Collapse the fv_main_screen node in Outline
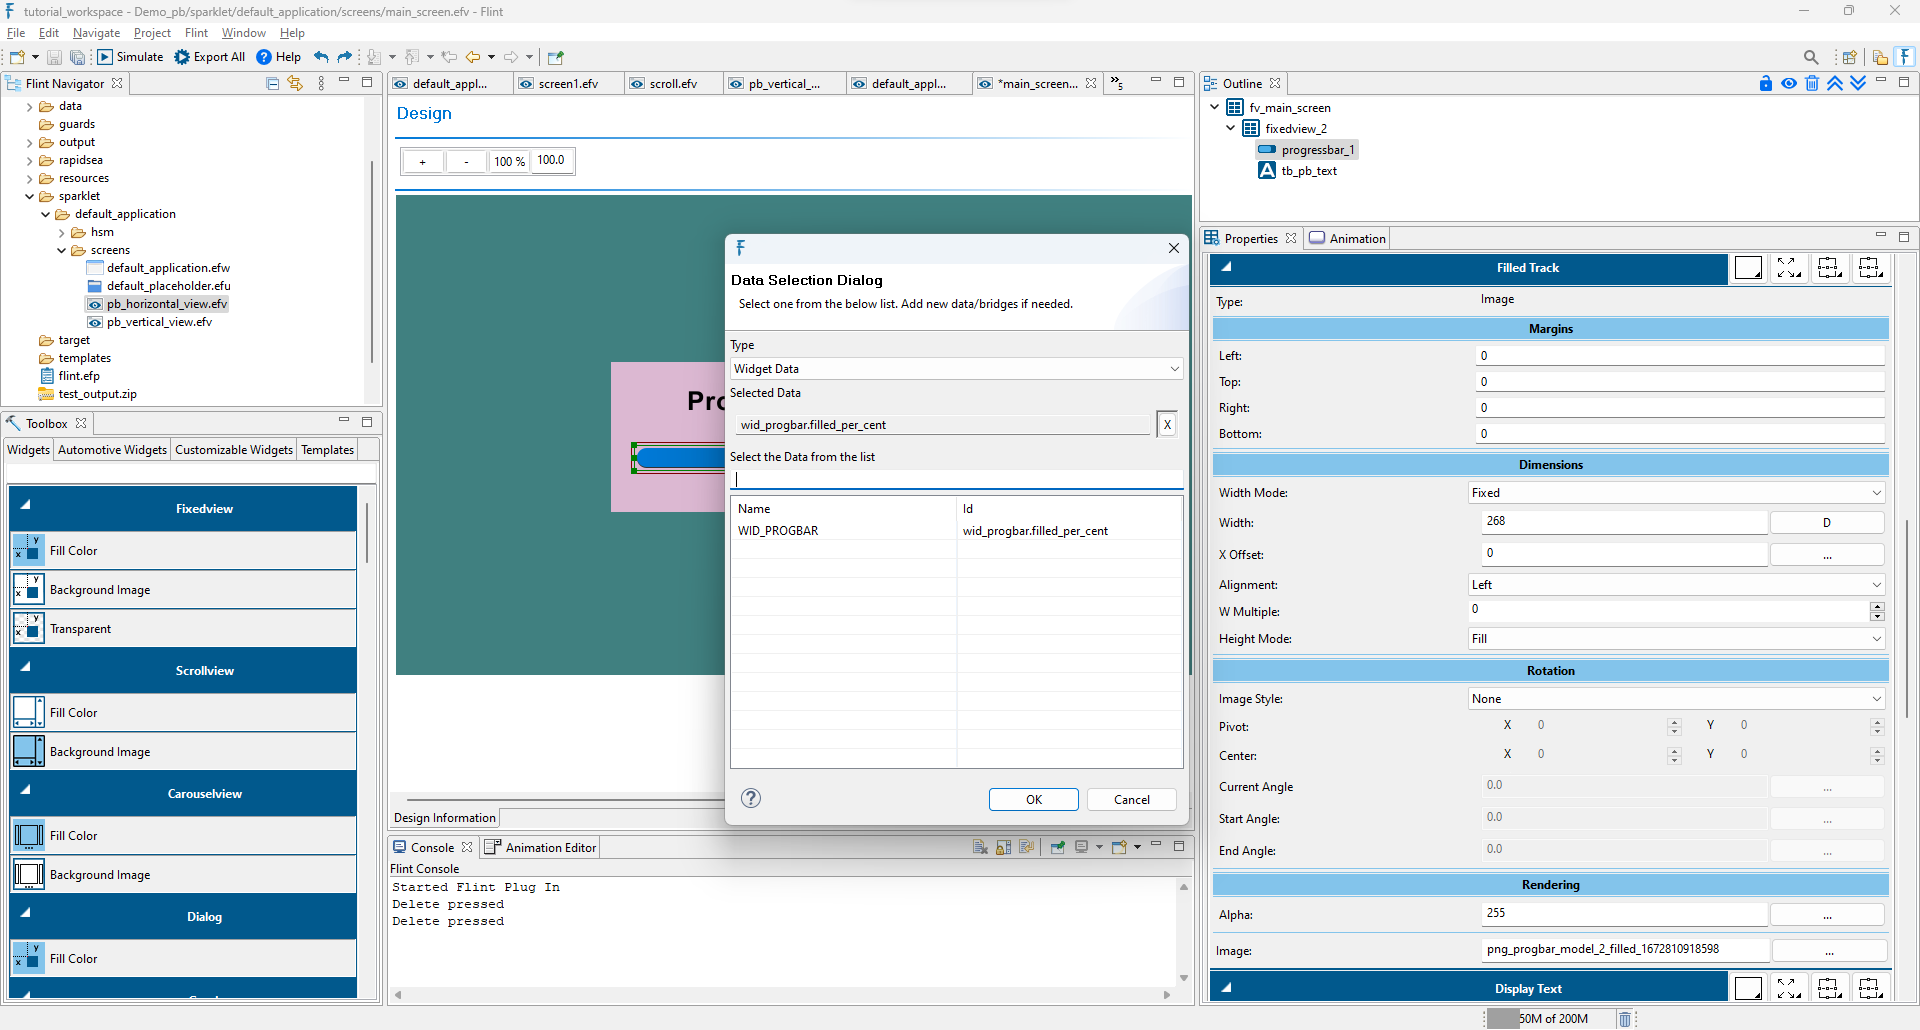The height and width of the screenshot is (1030, 1920). [1214, 107]
